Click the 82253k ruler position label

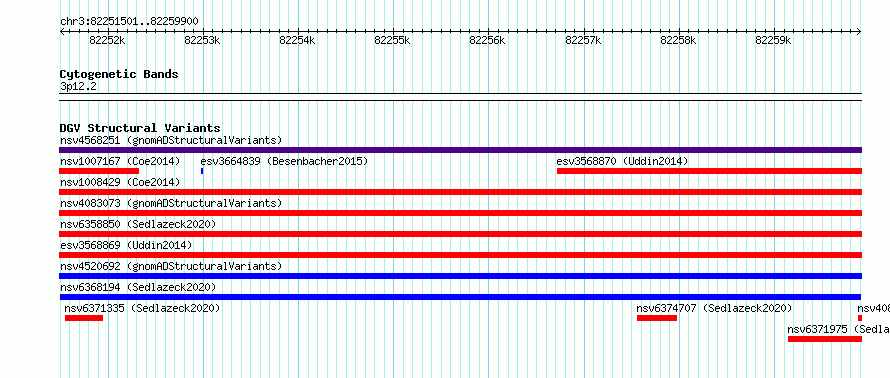pos(203,40)
